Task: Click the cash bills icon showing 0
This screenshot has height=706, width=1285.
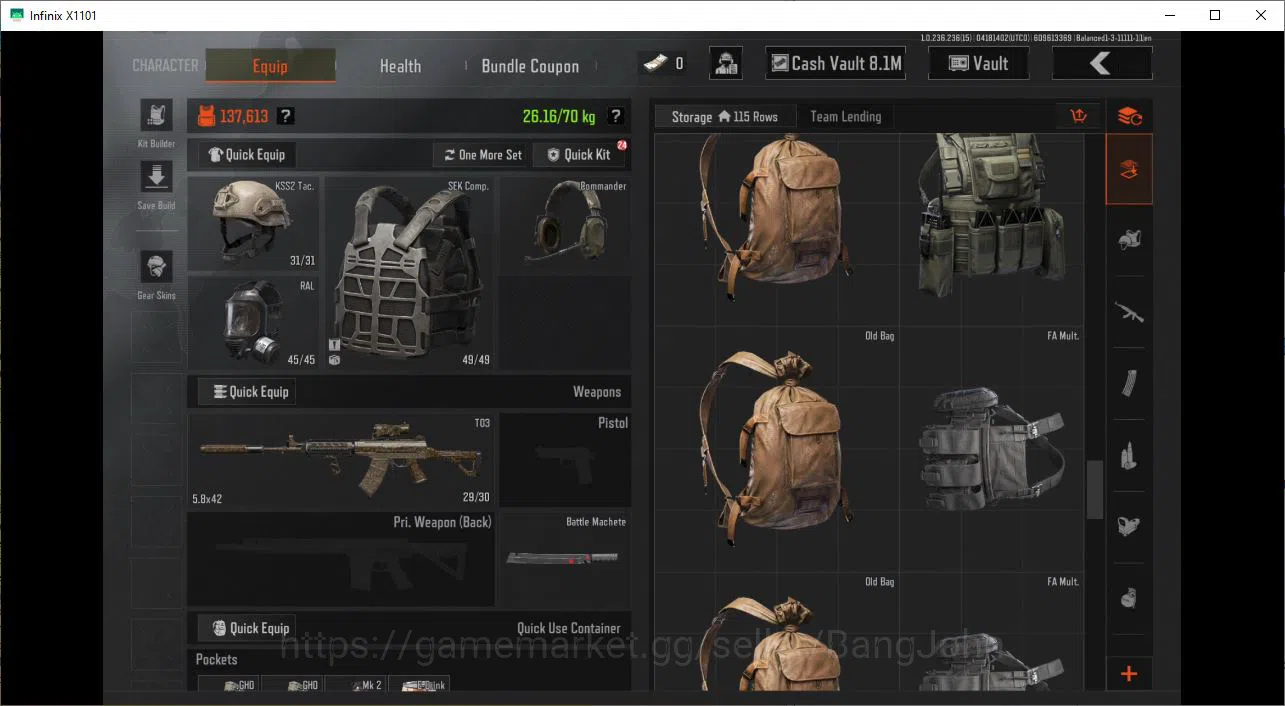Action: (x=655, y=63)
